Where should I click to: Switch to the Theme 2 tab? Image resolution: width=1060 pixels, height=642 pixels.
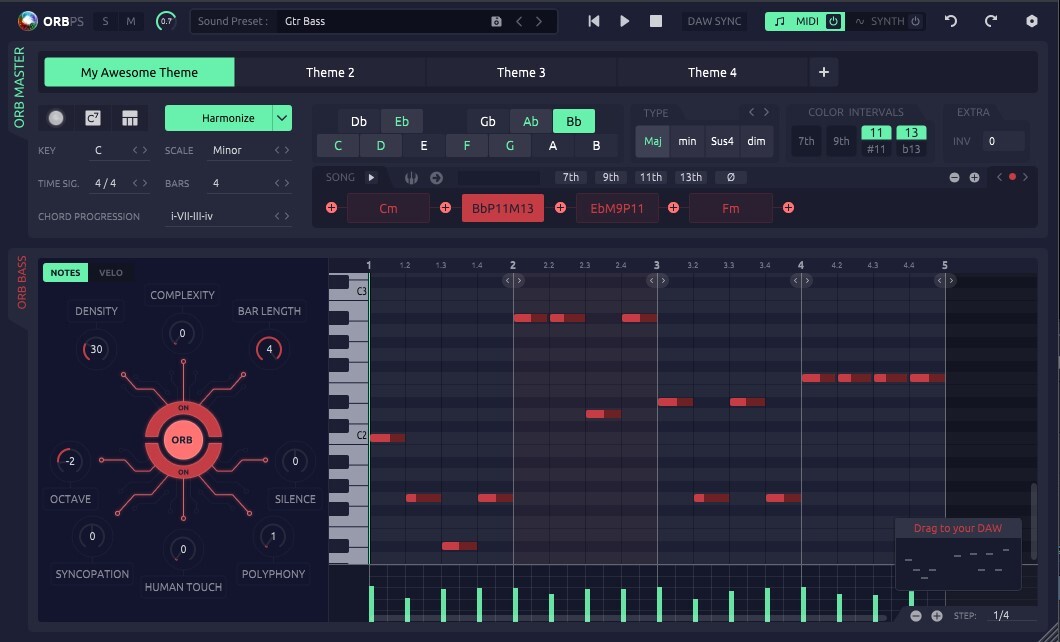coord(330,72)
